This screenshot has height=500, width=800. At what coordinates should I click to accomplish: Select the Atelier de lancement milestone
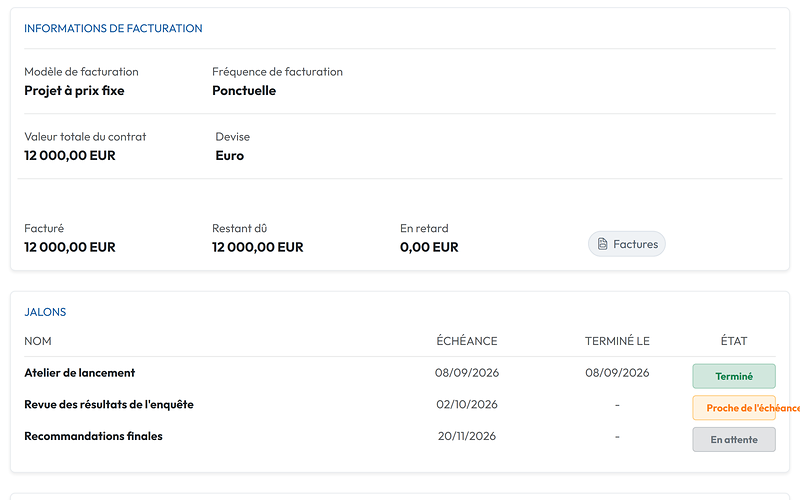(80, 373)
